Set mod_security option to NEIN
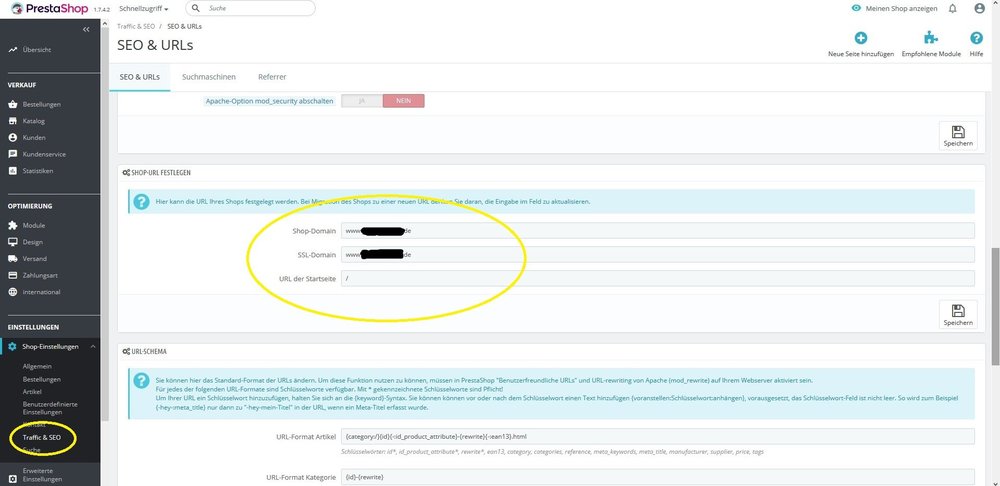The width and height of the screenshot is (1000, 486). (x=404, y=101)
